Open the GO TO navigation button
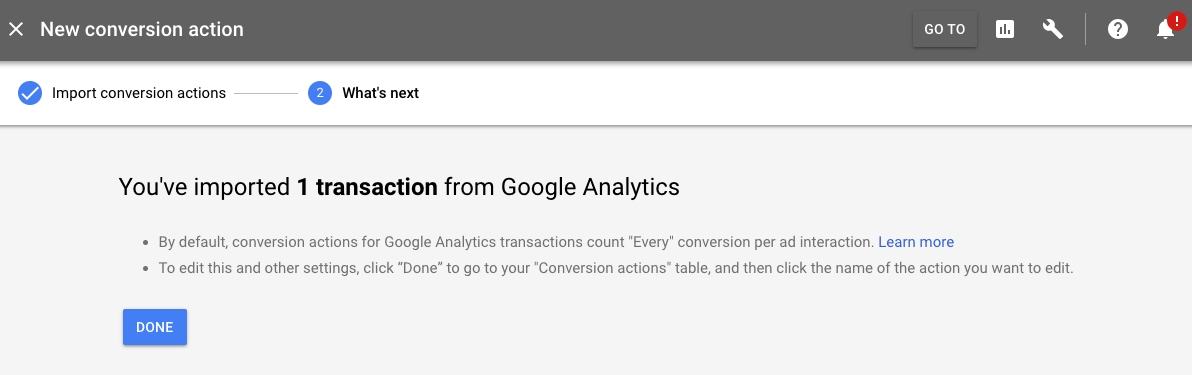The width and height of the screenshot is (1192, 375). [x=945, y=30]
